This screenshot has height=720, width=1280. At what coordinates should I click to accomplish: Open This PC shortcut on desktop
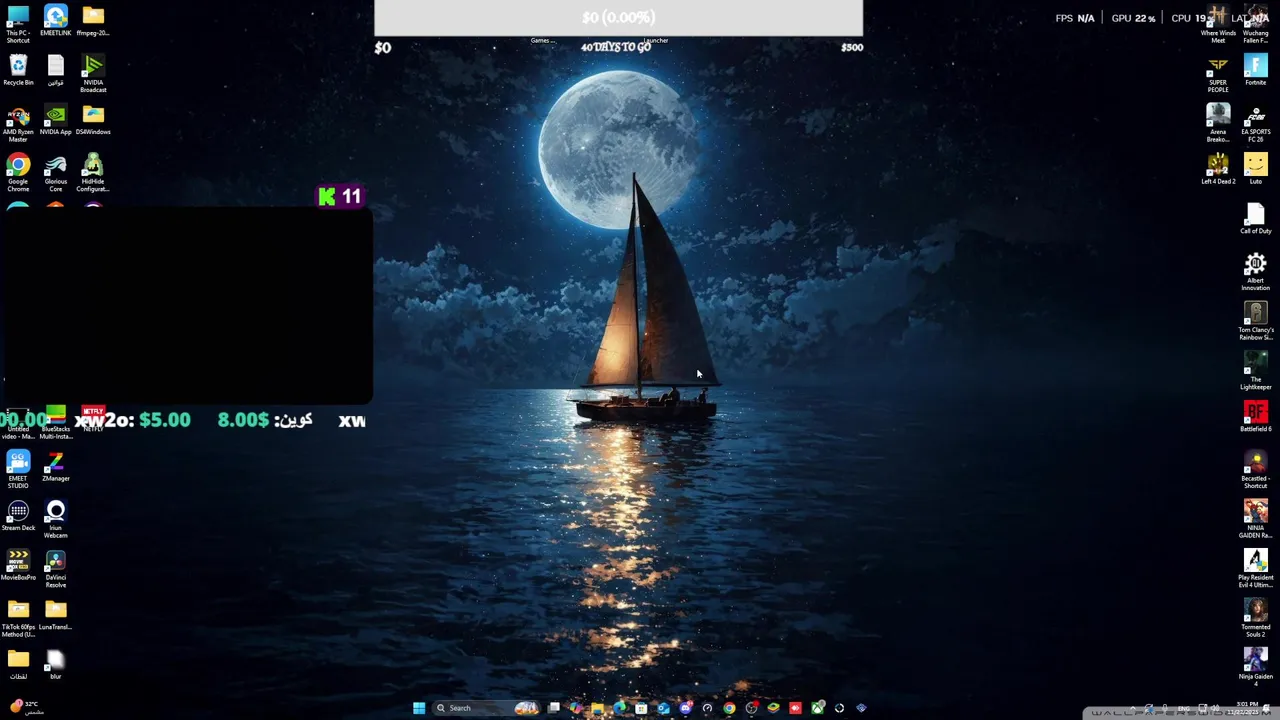[x=18, y=24]
